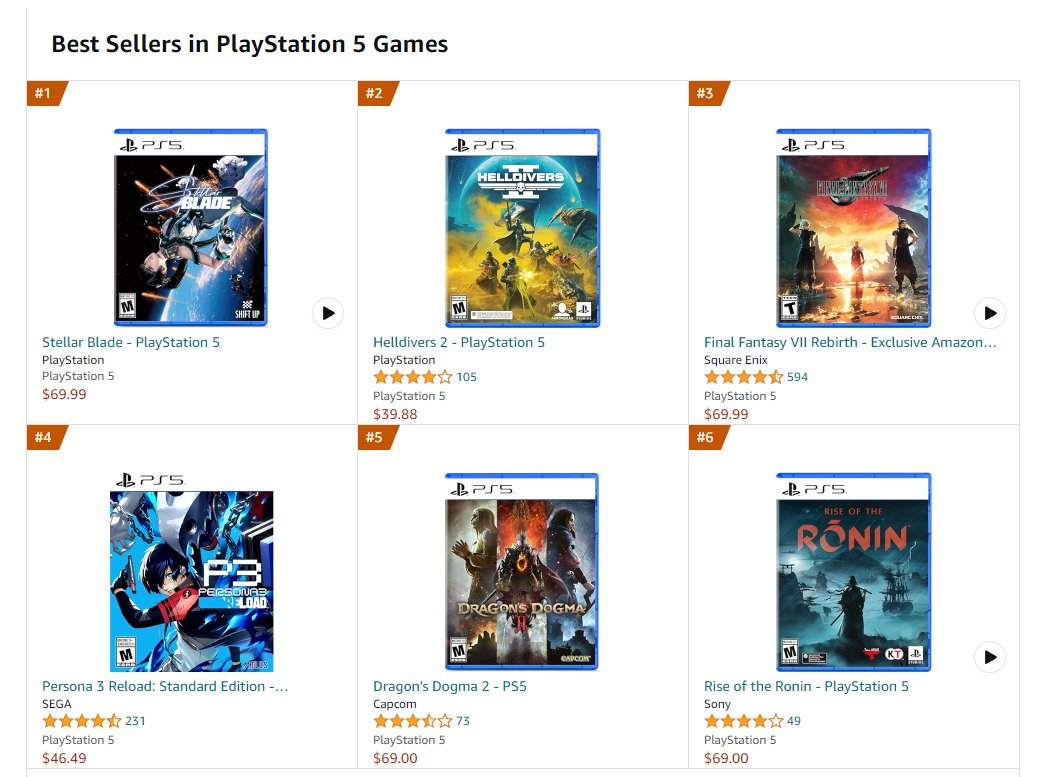Viewport: 1037px width, 777px height.
Task: View Final Fantasy VII star ratings with 594 reviews
Action: coord(756,378)
